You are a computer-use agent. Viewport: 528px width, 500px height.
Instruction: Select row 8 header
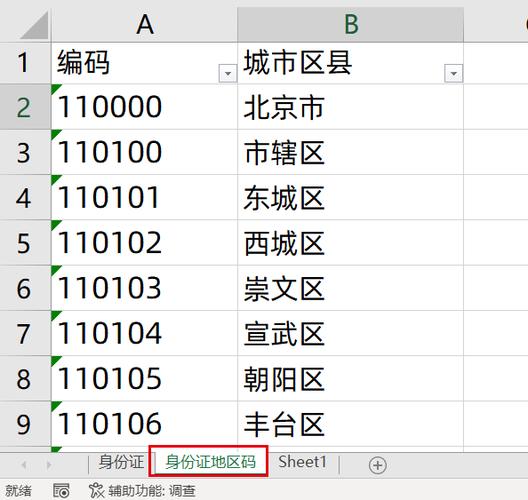pyautogui.click(x=25, y=378)
